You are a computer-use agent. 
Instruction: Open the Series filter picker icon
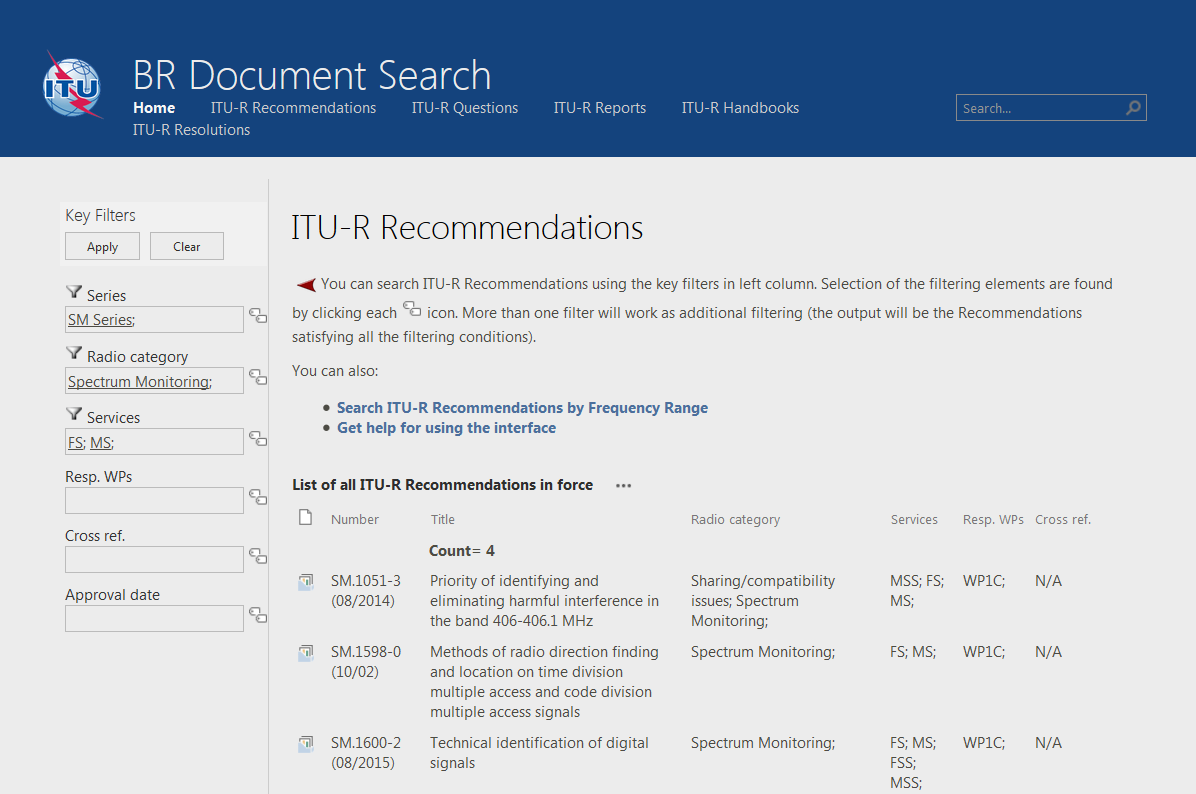(x=258, y=316)
